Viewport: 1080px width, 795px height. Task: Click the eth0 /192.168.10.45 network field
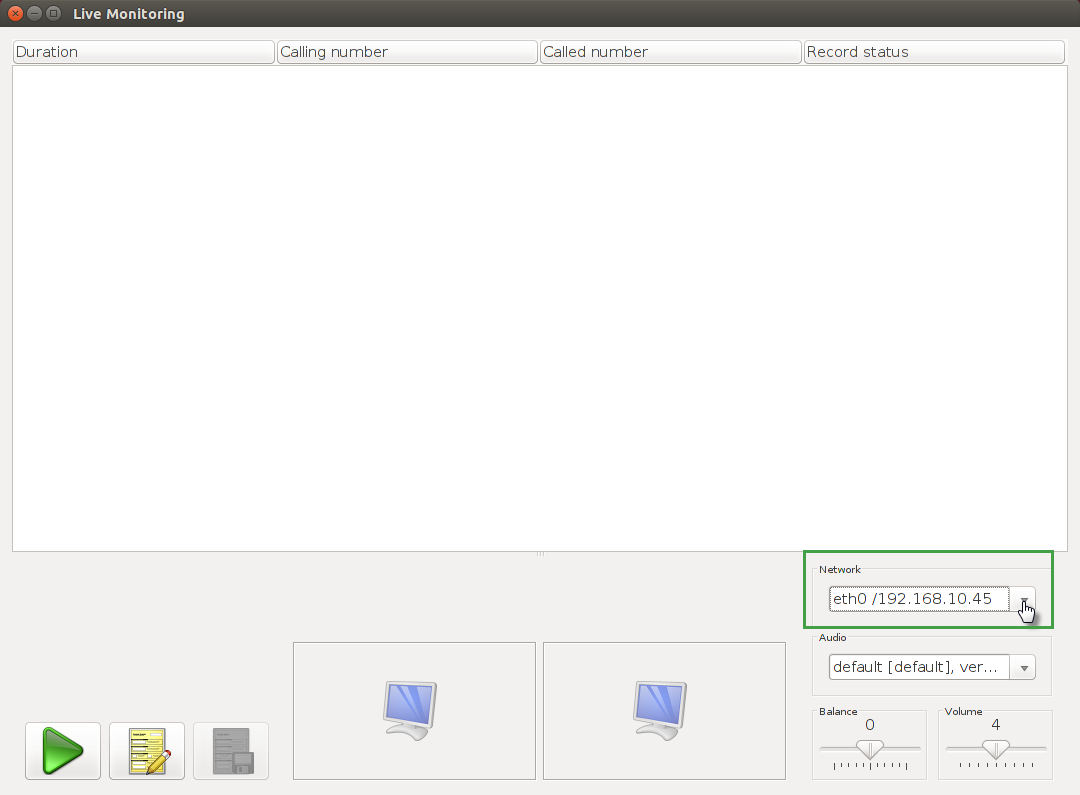click(x=917, y=599)
